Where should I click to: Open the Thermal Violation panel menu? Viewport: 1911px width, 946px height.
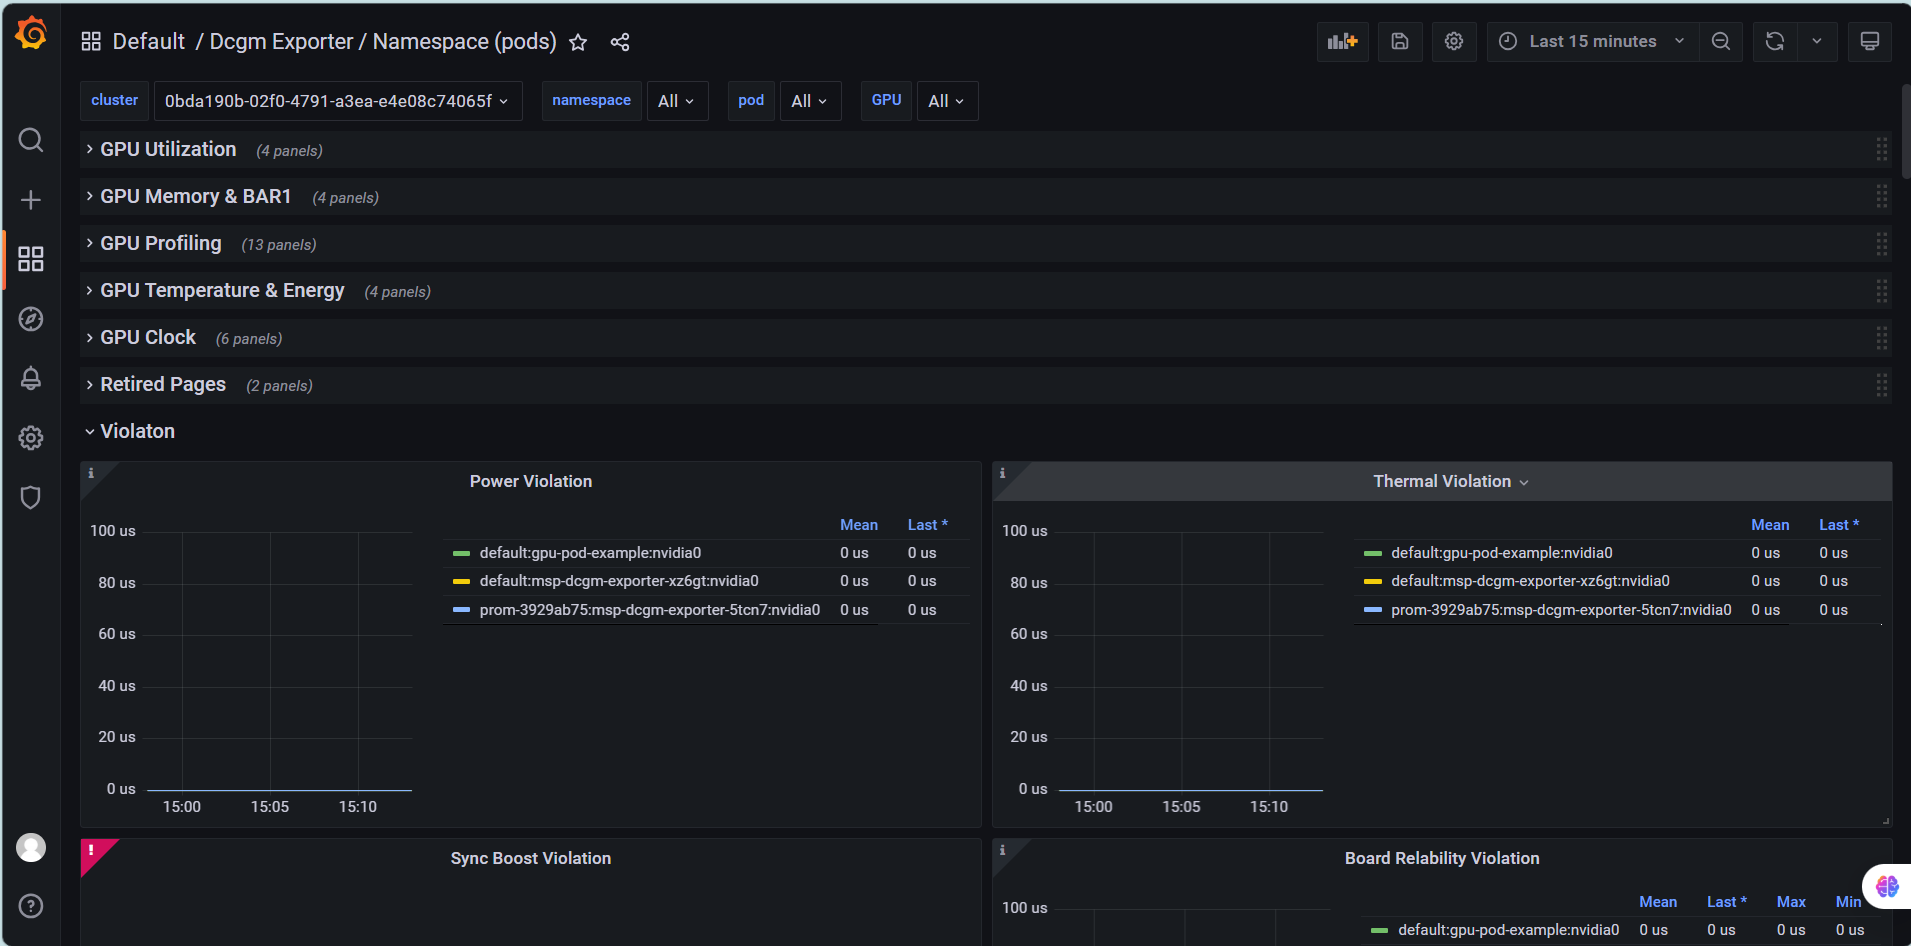[1450, 482]
